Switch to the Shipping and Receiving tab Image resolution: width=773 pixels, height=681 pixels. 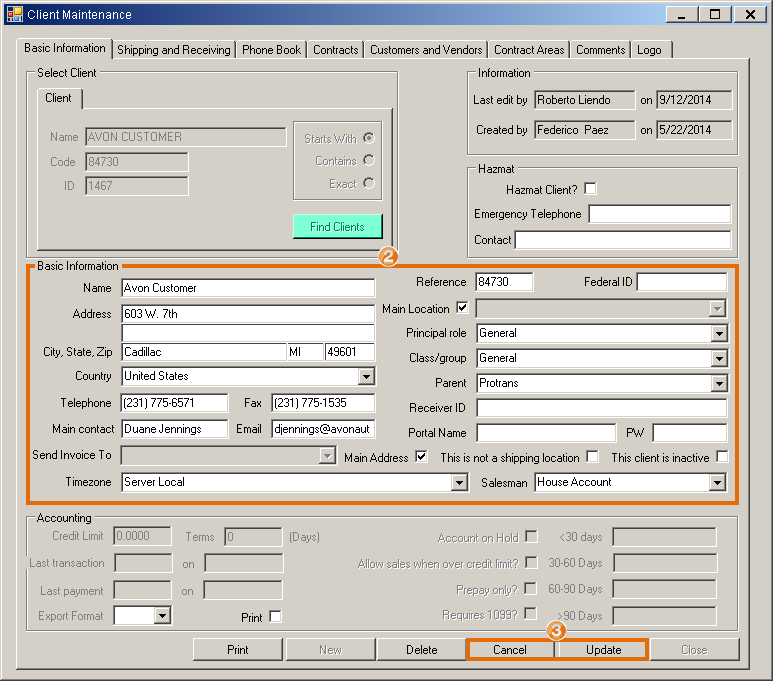click(x=174, y=50)
